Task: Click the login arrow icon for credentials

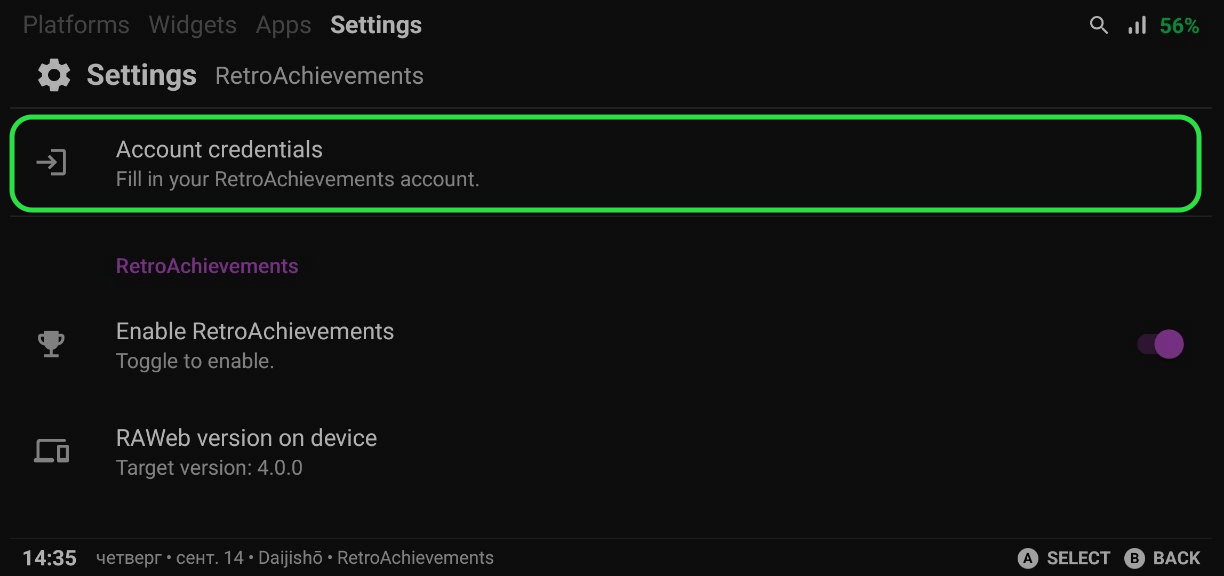Action: click(x=51, y=163)
